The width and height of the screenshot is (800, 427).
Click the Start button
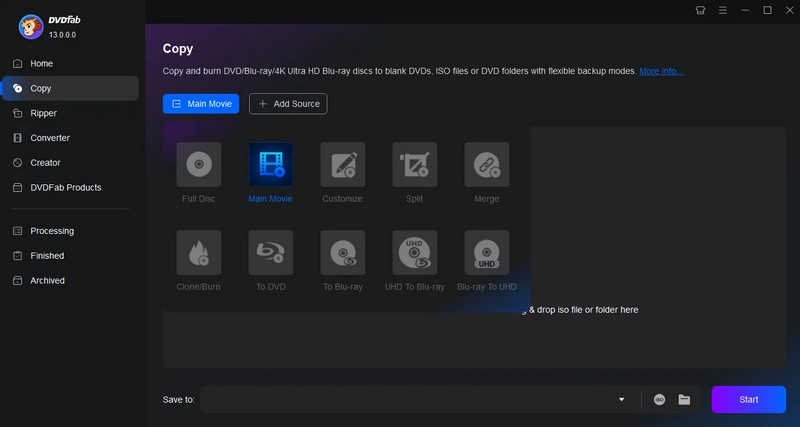(x=748, y=399)
